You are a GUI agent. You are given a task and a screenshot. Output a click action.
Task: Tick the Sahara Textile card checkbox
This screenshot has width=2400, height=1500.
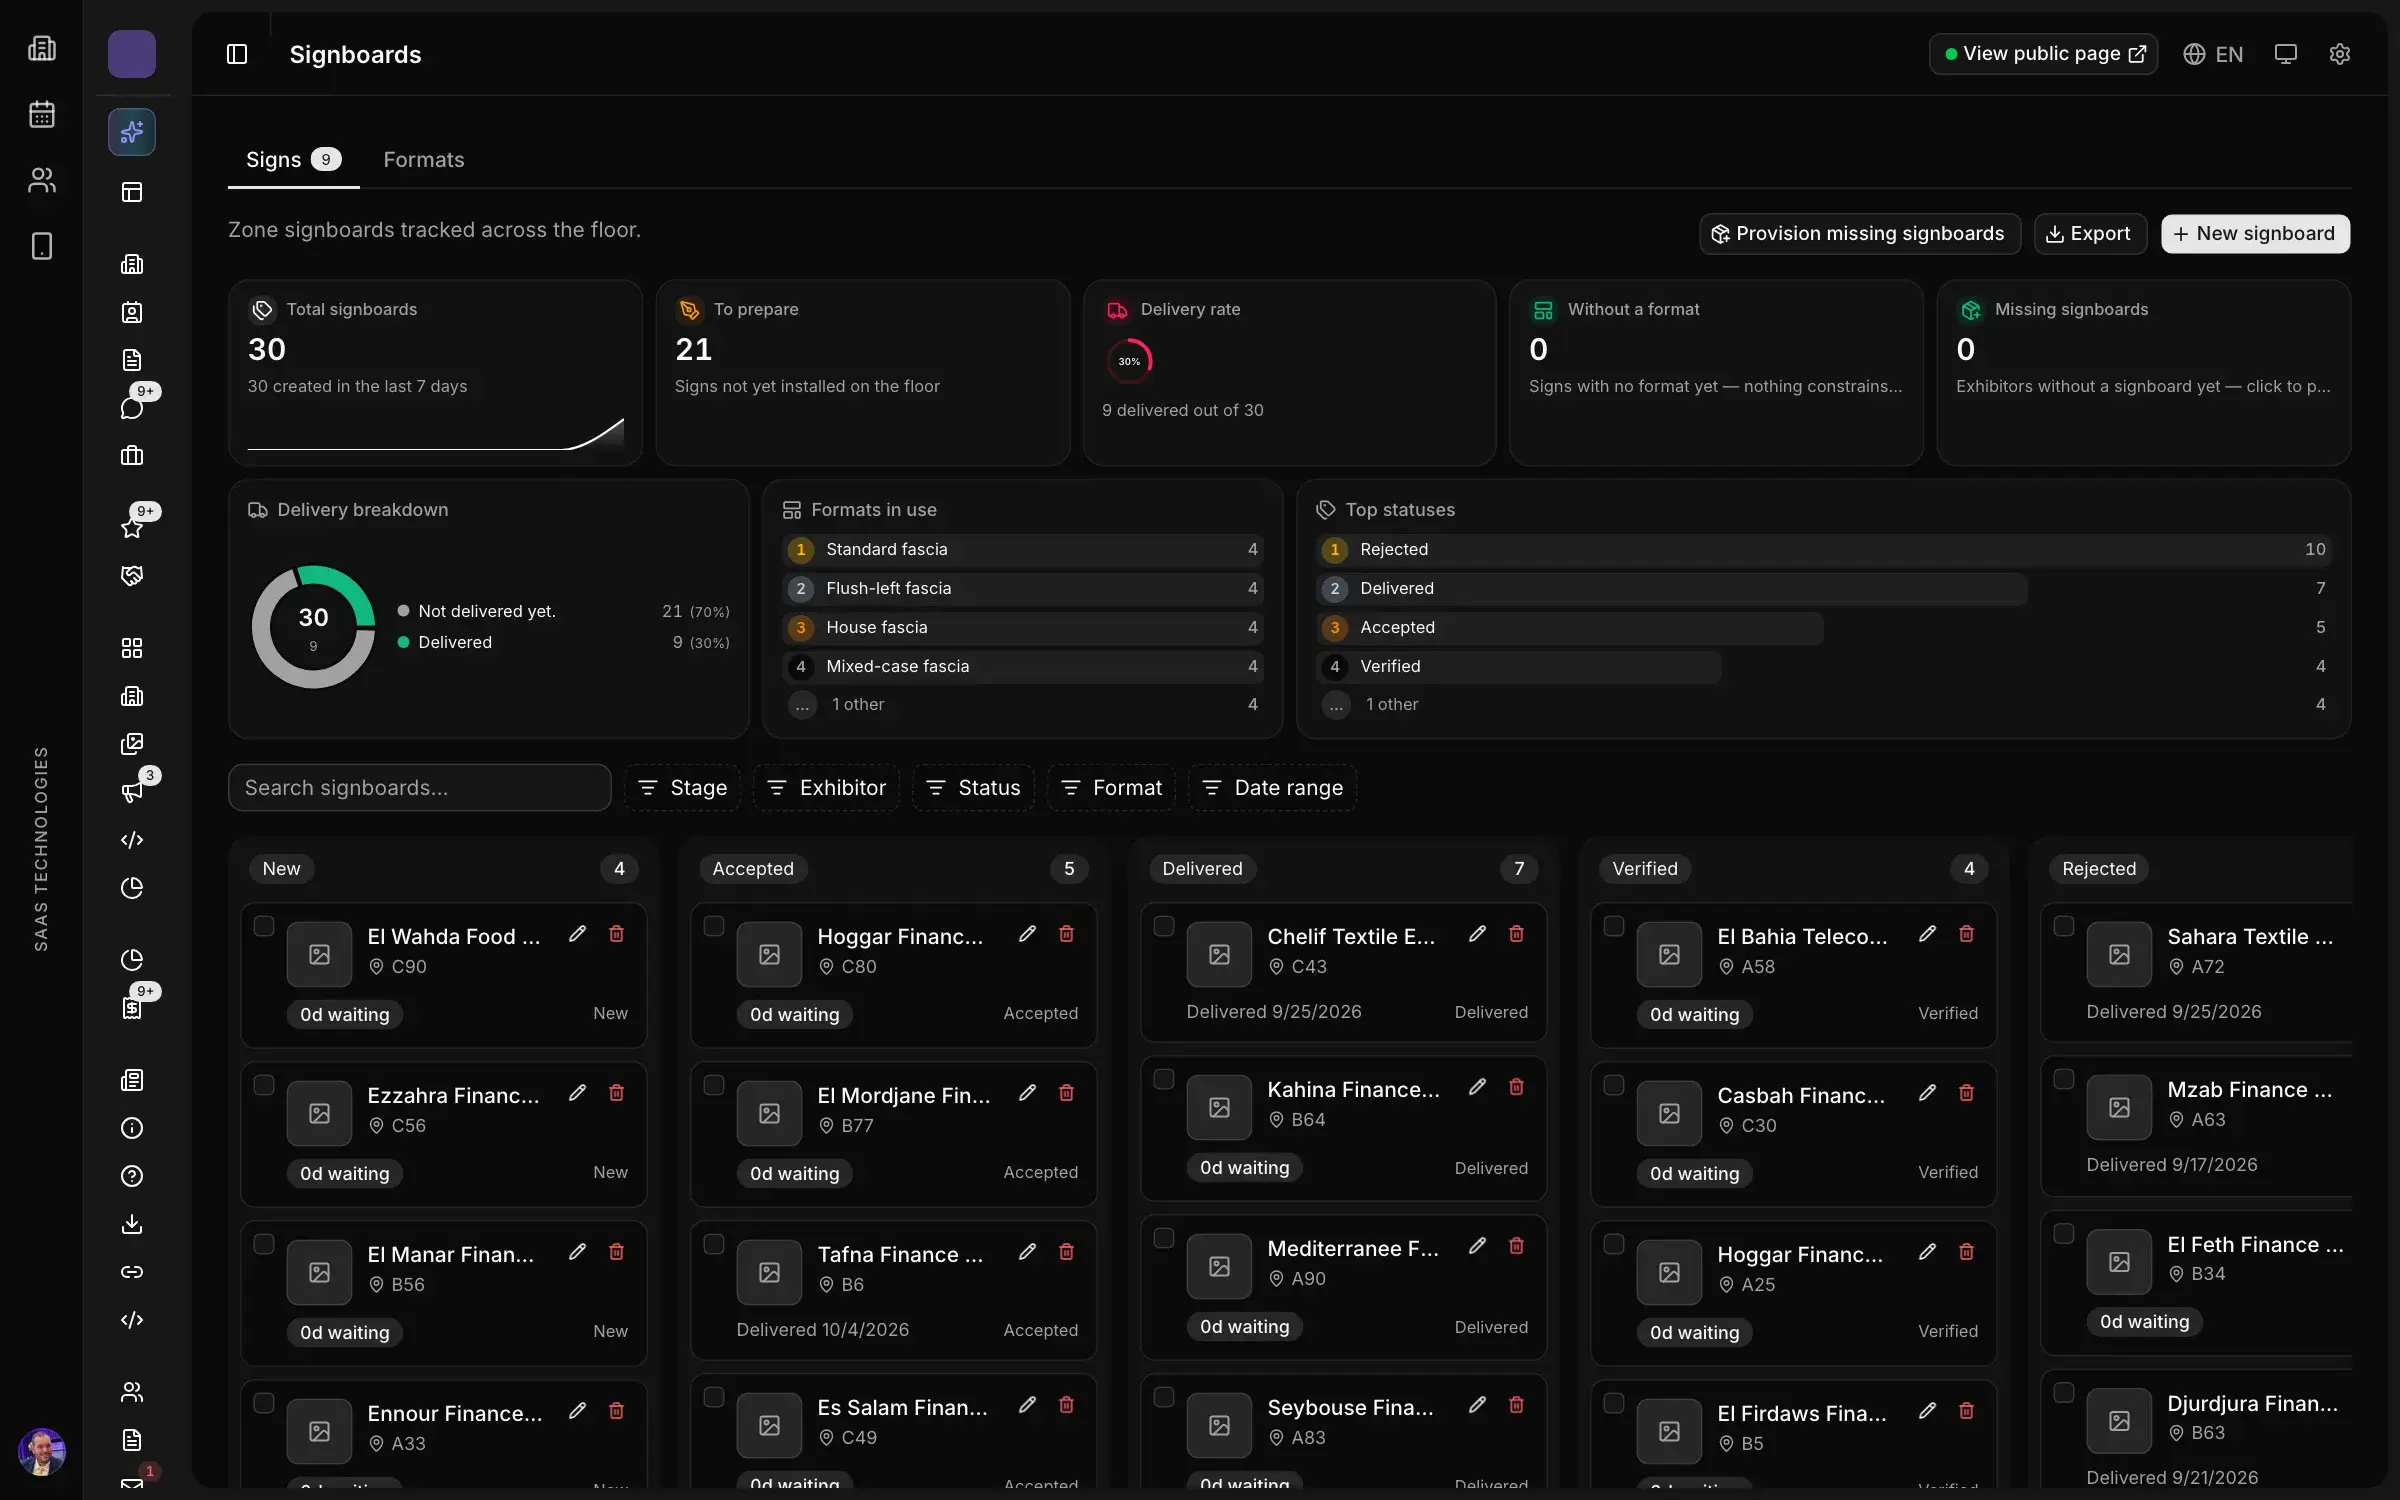click(x=2064, y=926)
